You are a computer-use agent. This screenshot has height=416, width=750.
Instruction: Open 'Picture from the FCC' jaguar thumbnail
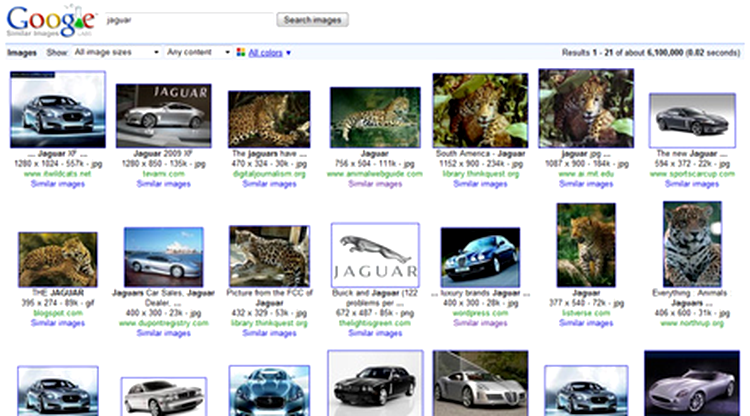pyautogui.click(x=269, y=256)
